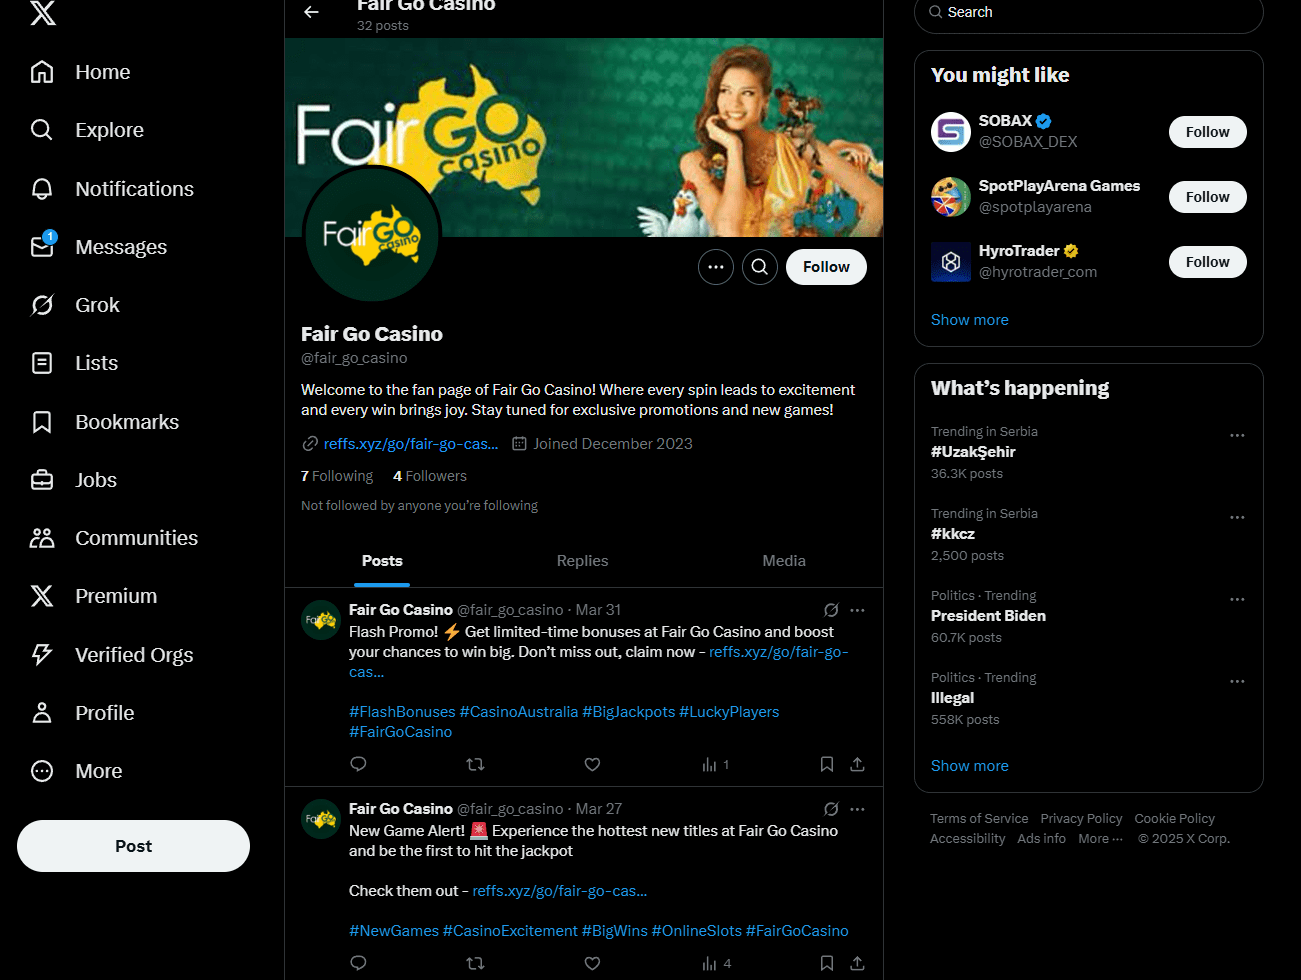The image size is (1301, 980).
Task: Like the New Game Alert post
Action: 592,963
